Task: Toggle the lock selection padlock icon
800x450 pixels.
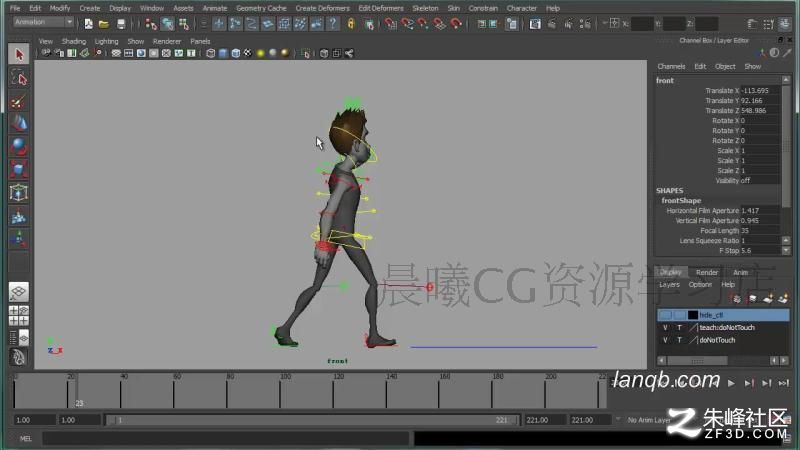Action: (x=351, y=23)
